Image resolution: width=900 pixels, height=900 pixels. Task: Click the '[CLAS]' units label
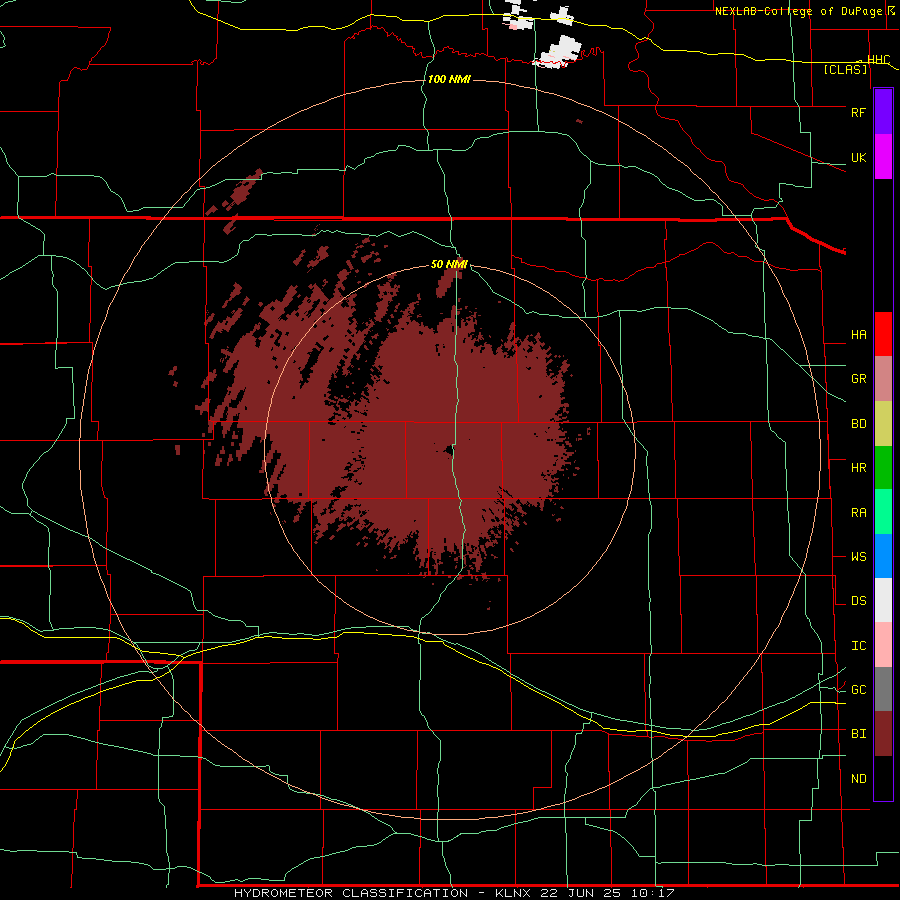(845, 69)
